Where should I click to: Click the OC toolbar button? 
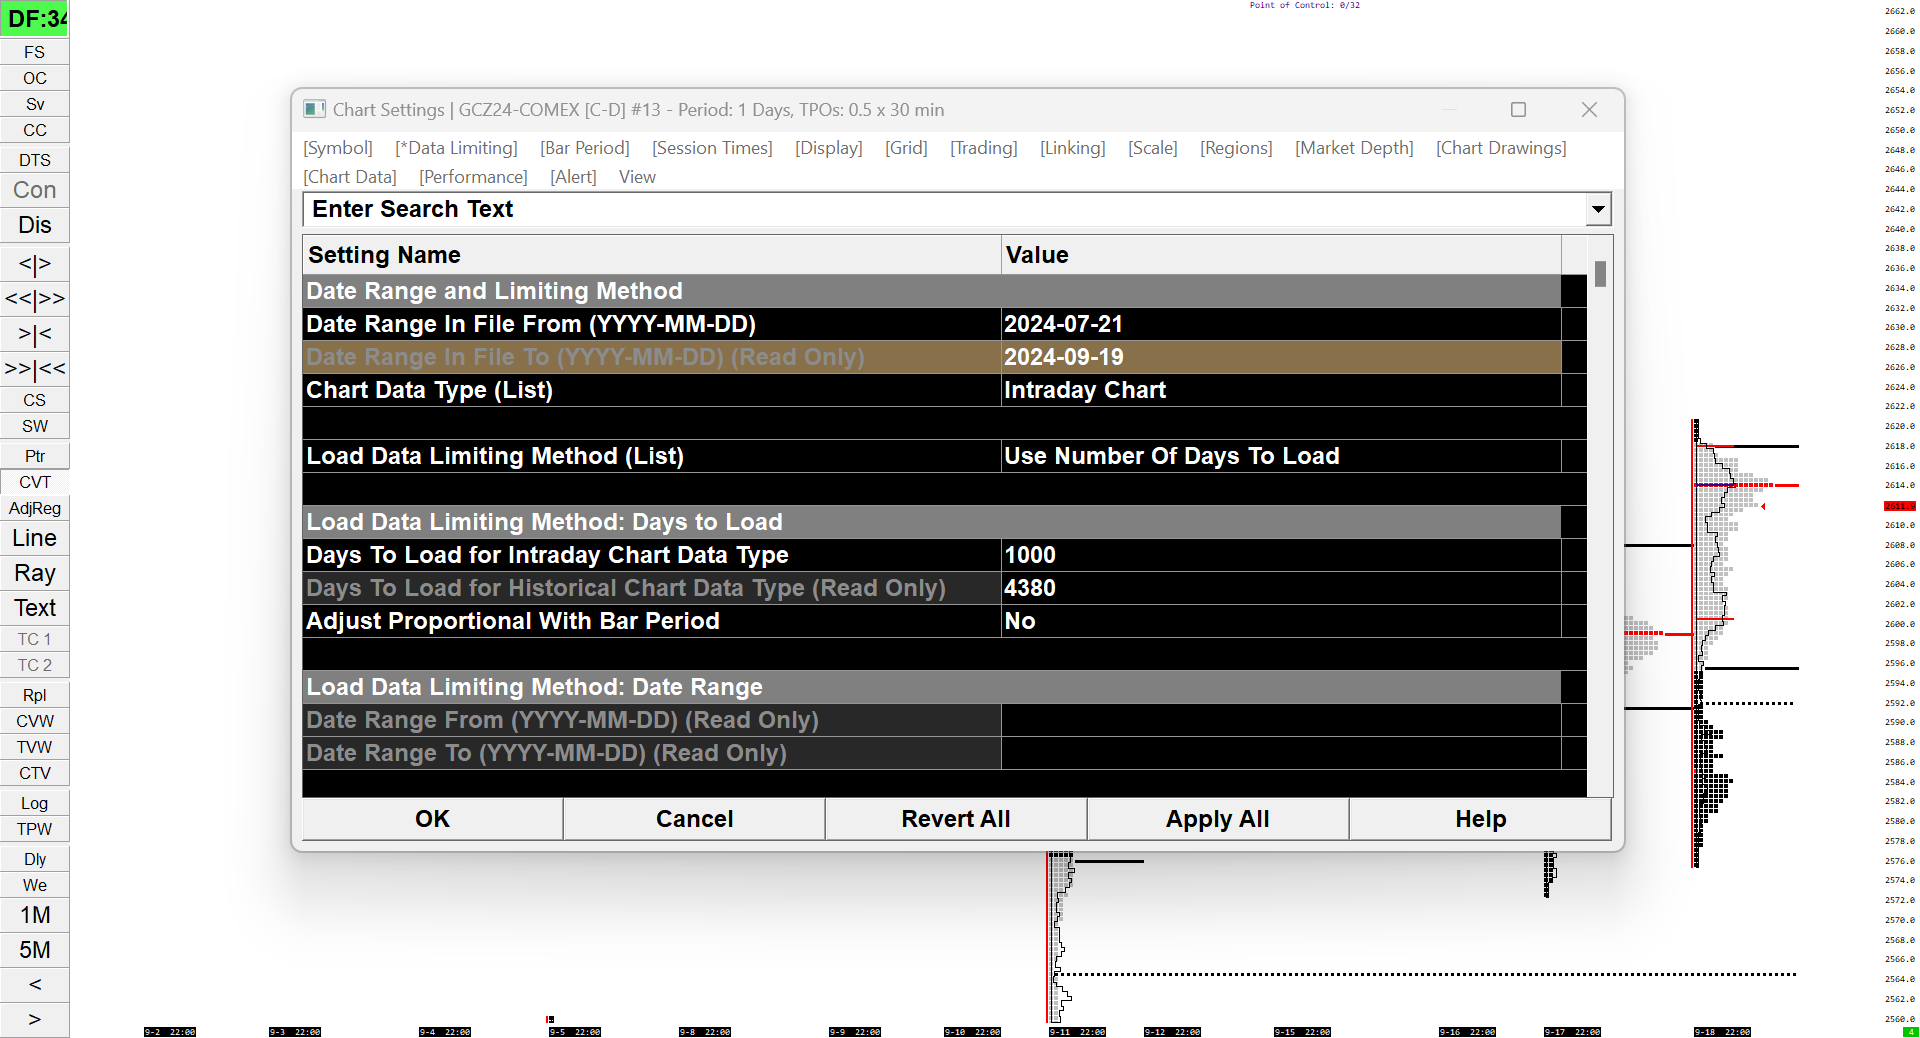[x=34, y=78]
